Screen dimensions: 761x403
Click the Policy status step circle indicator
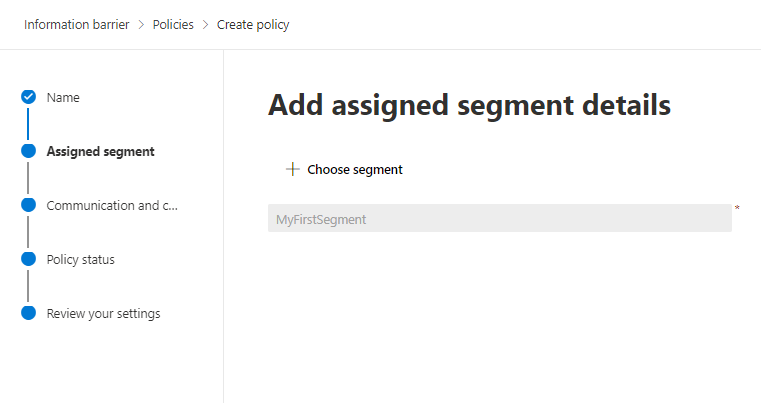pyautogui.click(x=28, y=259)
